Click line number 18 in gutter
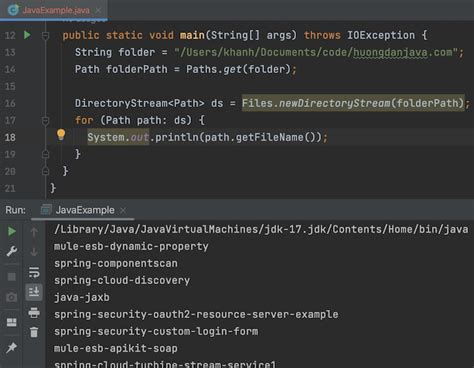This screenshot has height=368, width=474. point(10,137)
